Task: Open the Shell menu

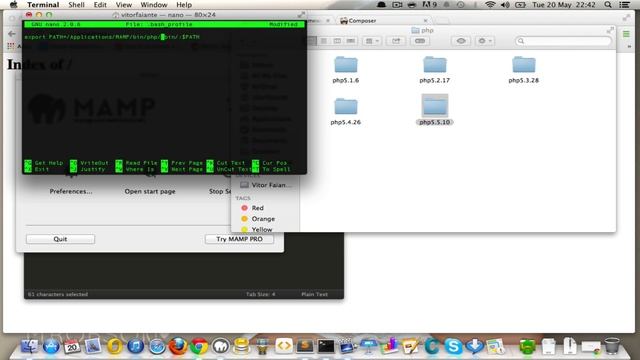Action: 76,4
